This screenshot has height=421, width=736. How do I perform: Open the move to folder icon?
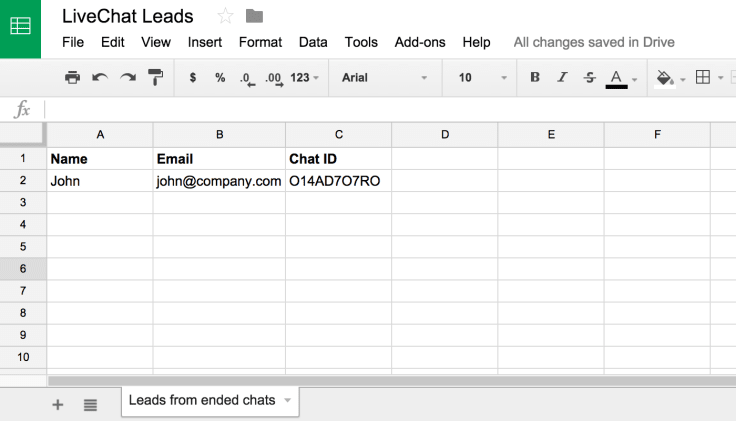click(x=254, y=16)
